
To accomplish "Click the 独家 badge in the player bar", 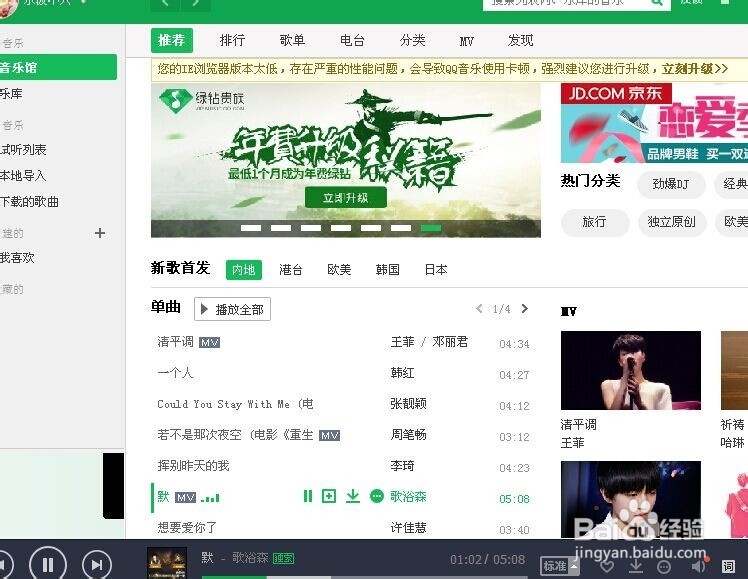I will pyautogui.click(x=283, y=558).
